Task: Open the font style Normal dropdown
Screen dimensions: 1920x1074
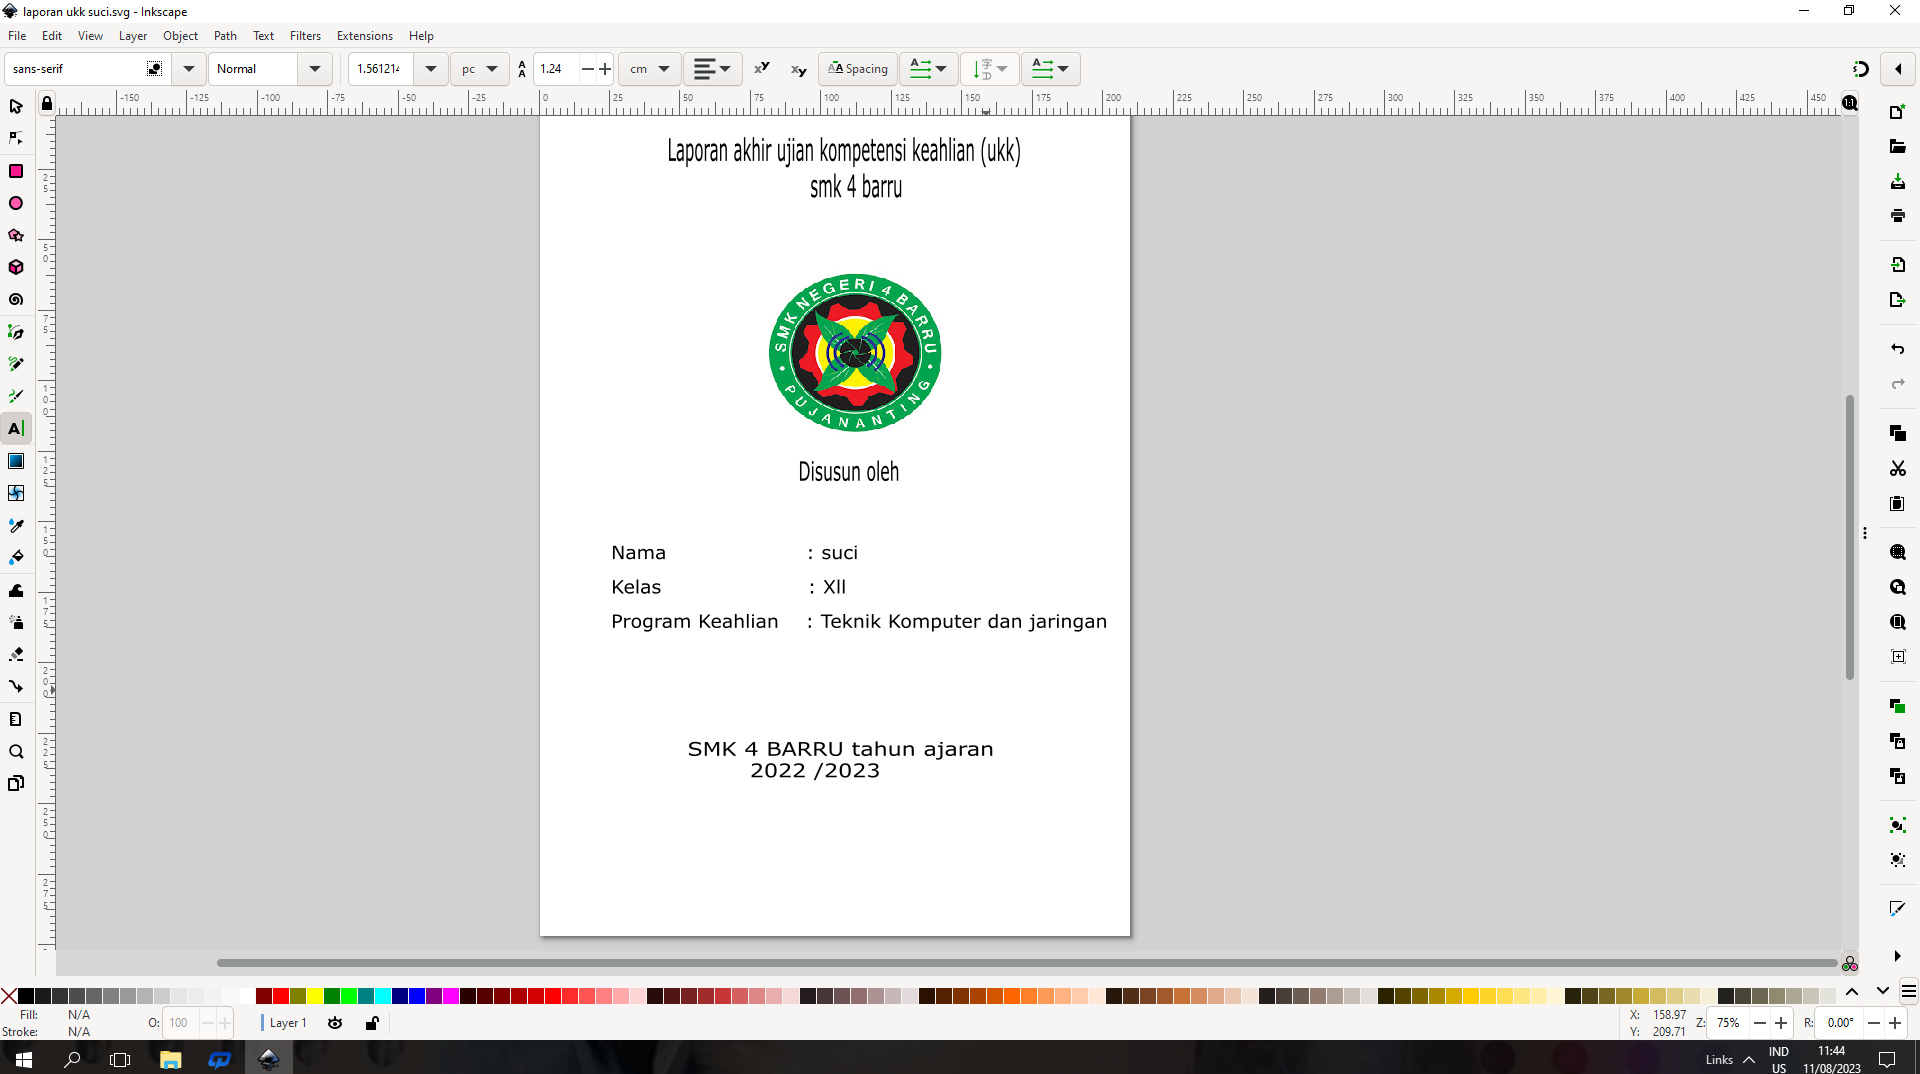Action: point(315,69)
